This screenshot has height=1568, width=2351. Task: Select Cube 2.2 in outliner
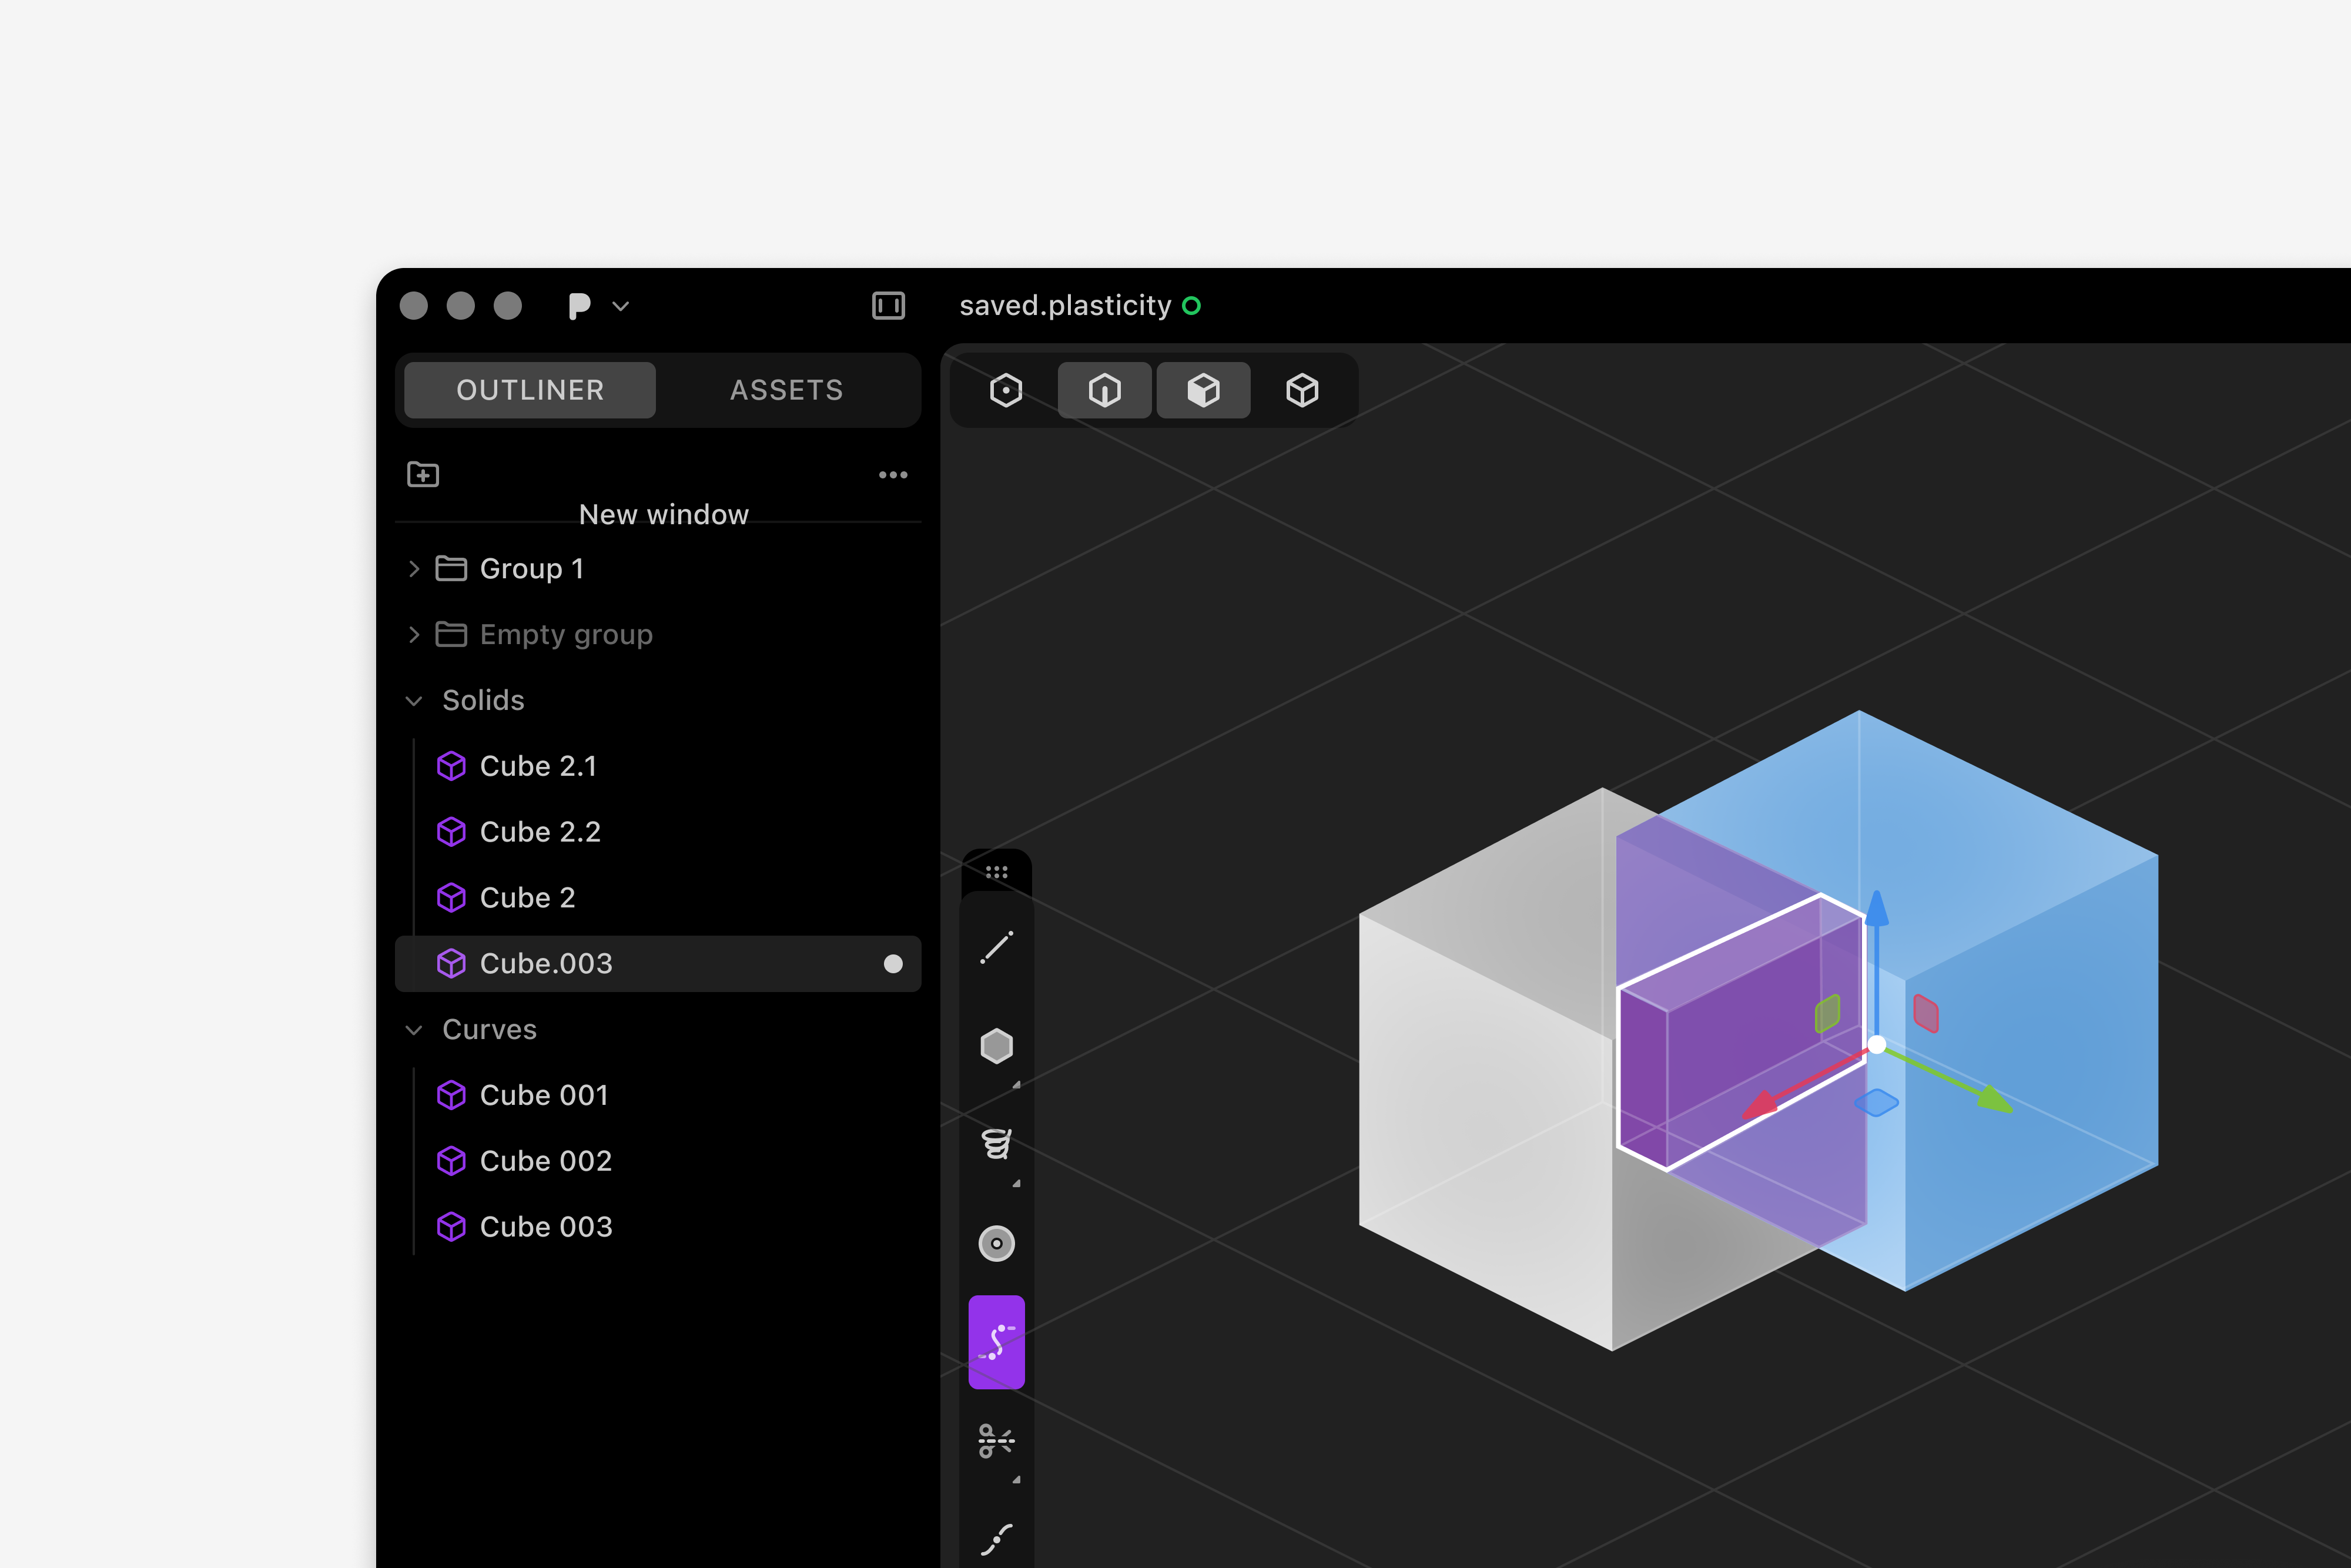[x=540, y=832]
